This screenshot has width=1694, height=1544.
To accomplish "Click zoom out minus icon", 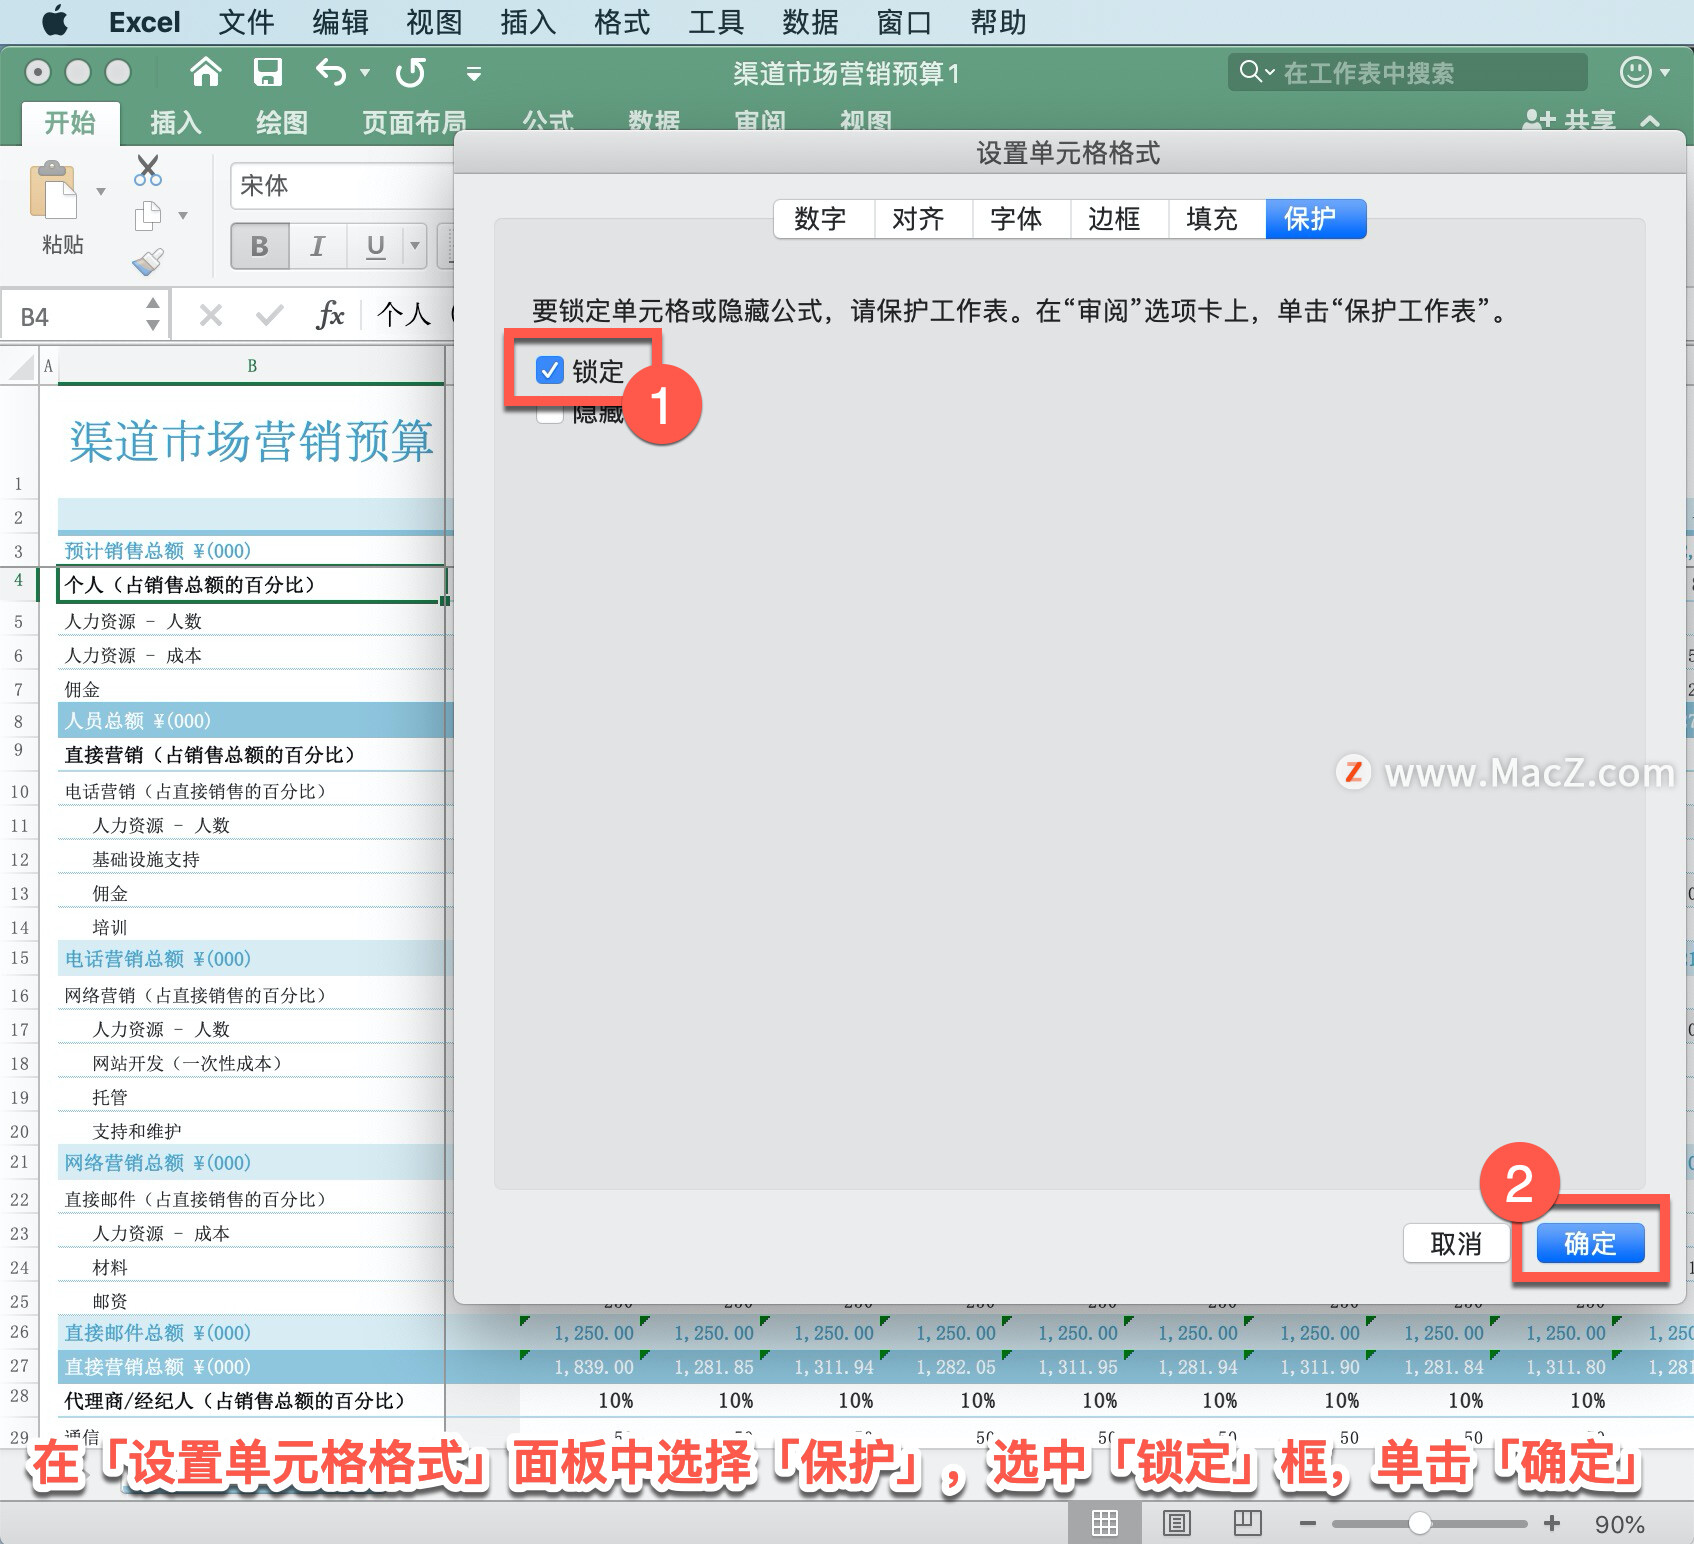I will [1307, 1524].
